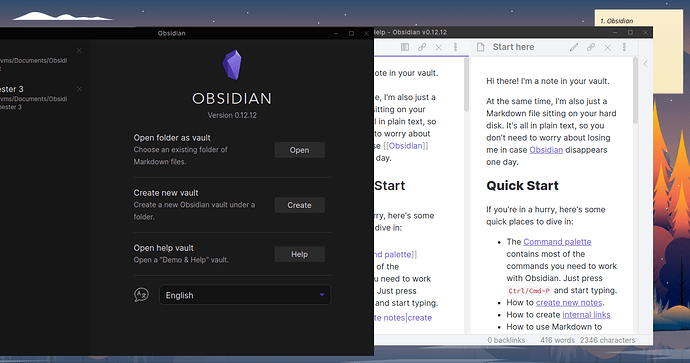Maximize the Help - Obsidian v0.12.12 window
The height and width of the screenshot is (363, 690).
point(630,33)
